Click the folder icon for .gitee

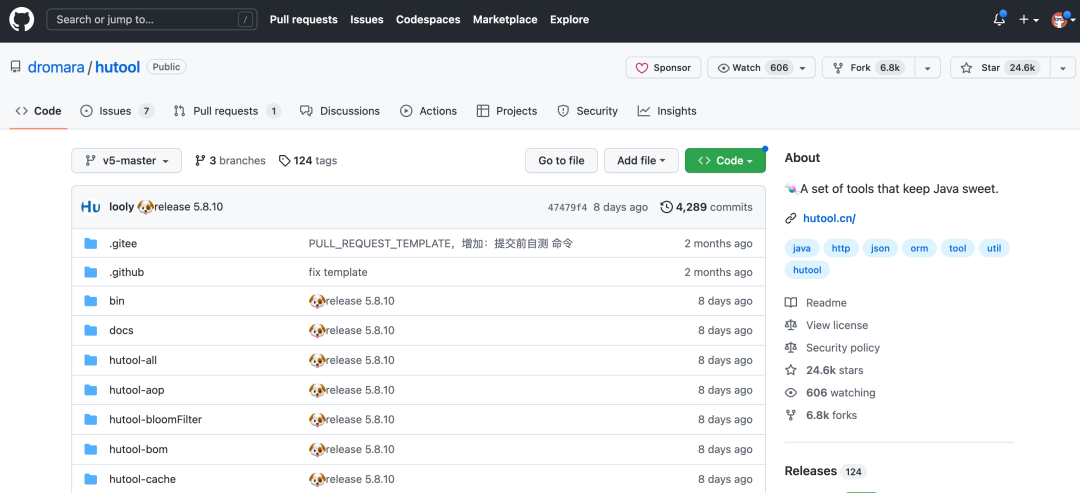coord(91,243)
